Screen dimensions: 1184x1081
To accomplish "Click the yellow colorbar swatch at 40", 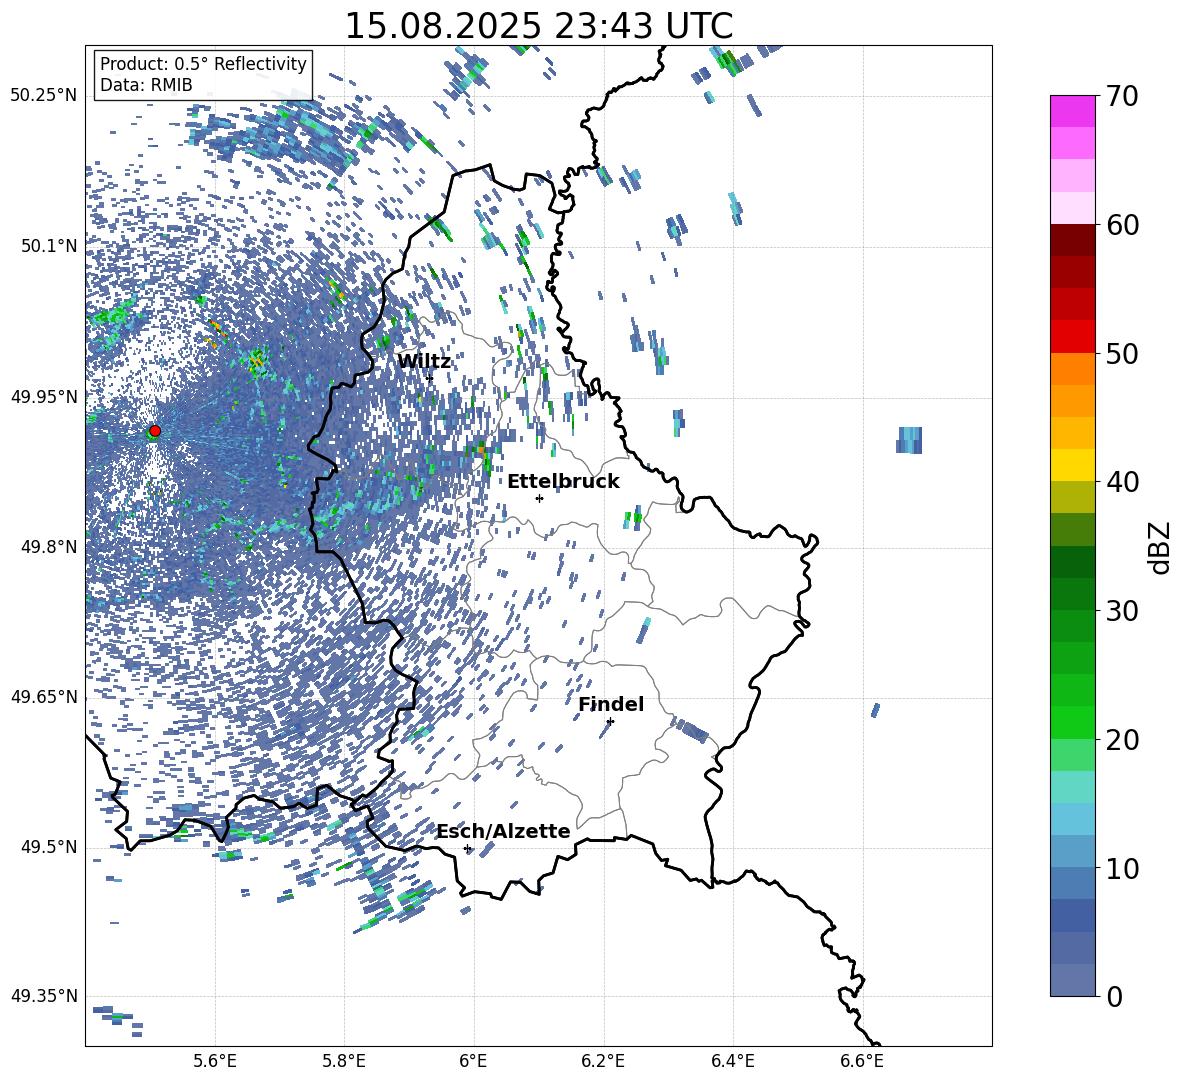I will click(1072, 465).
